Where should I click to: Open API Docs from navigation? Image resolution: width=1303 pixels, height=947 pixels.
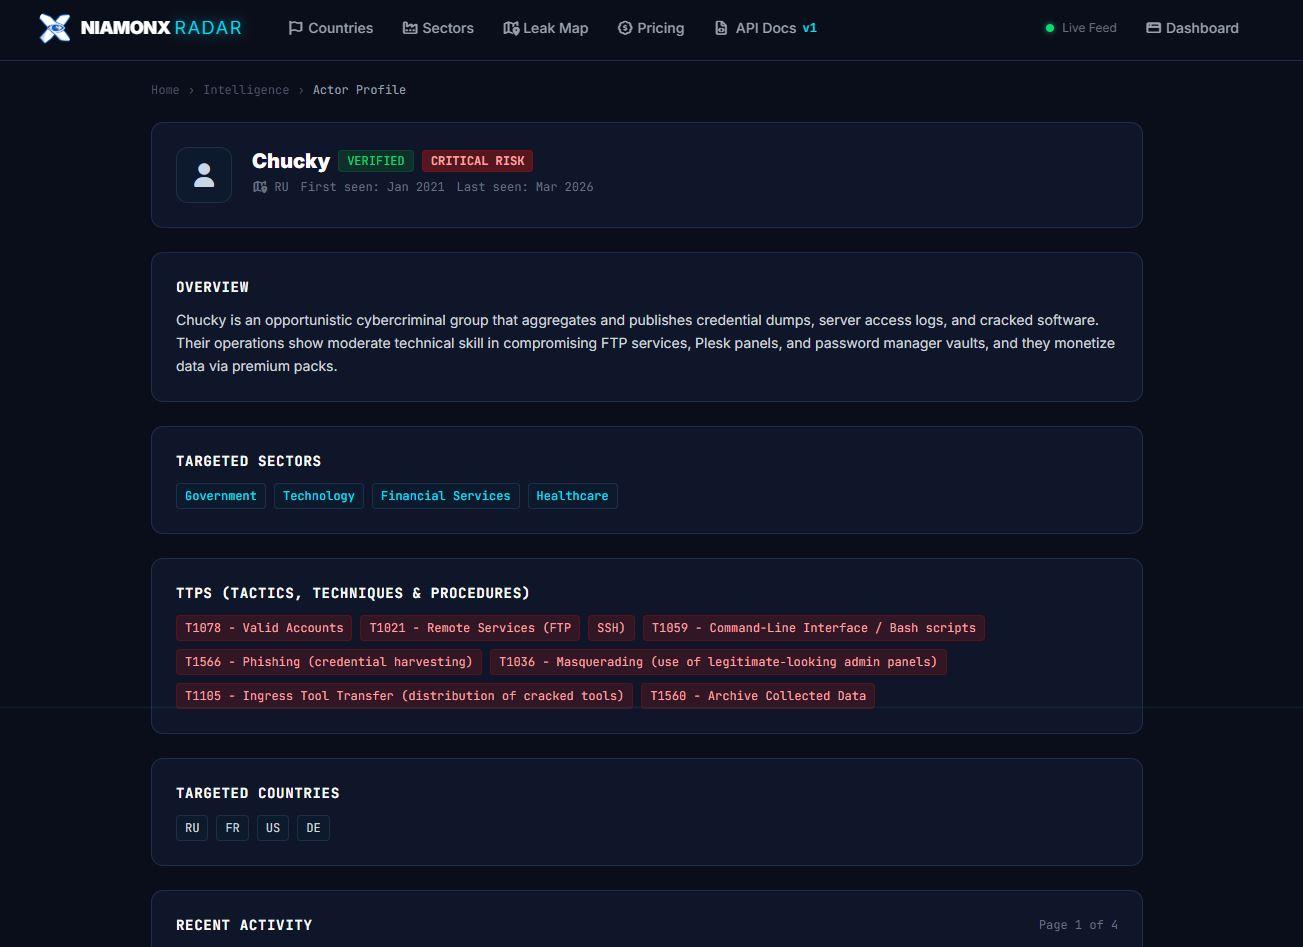[x=765, y=28]
